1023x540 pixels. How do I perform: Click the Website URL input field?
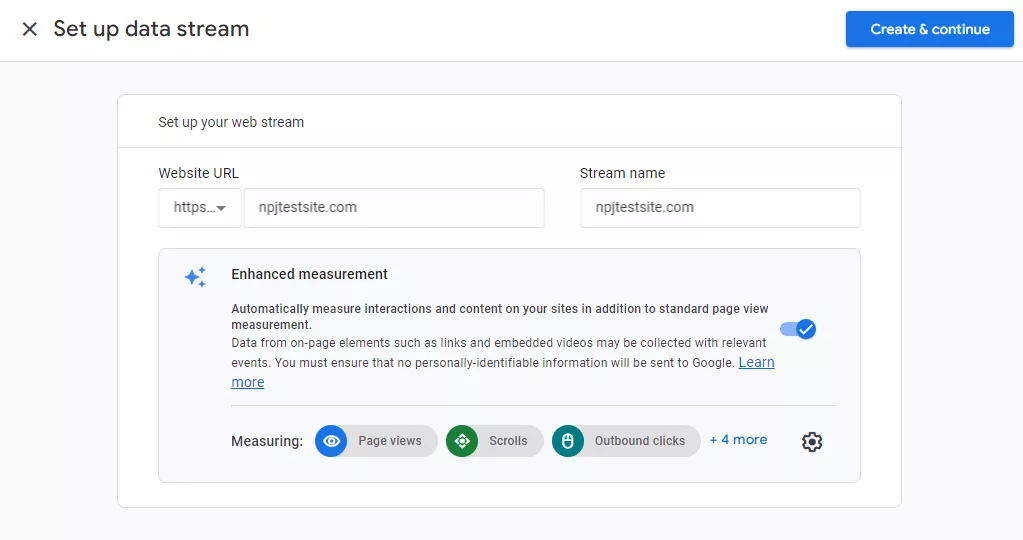click(x=394, y=207)
